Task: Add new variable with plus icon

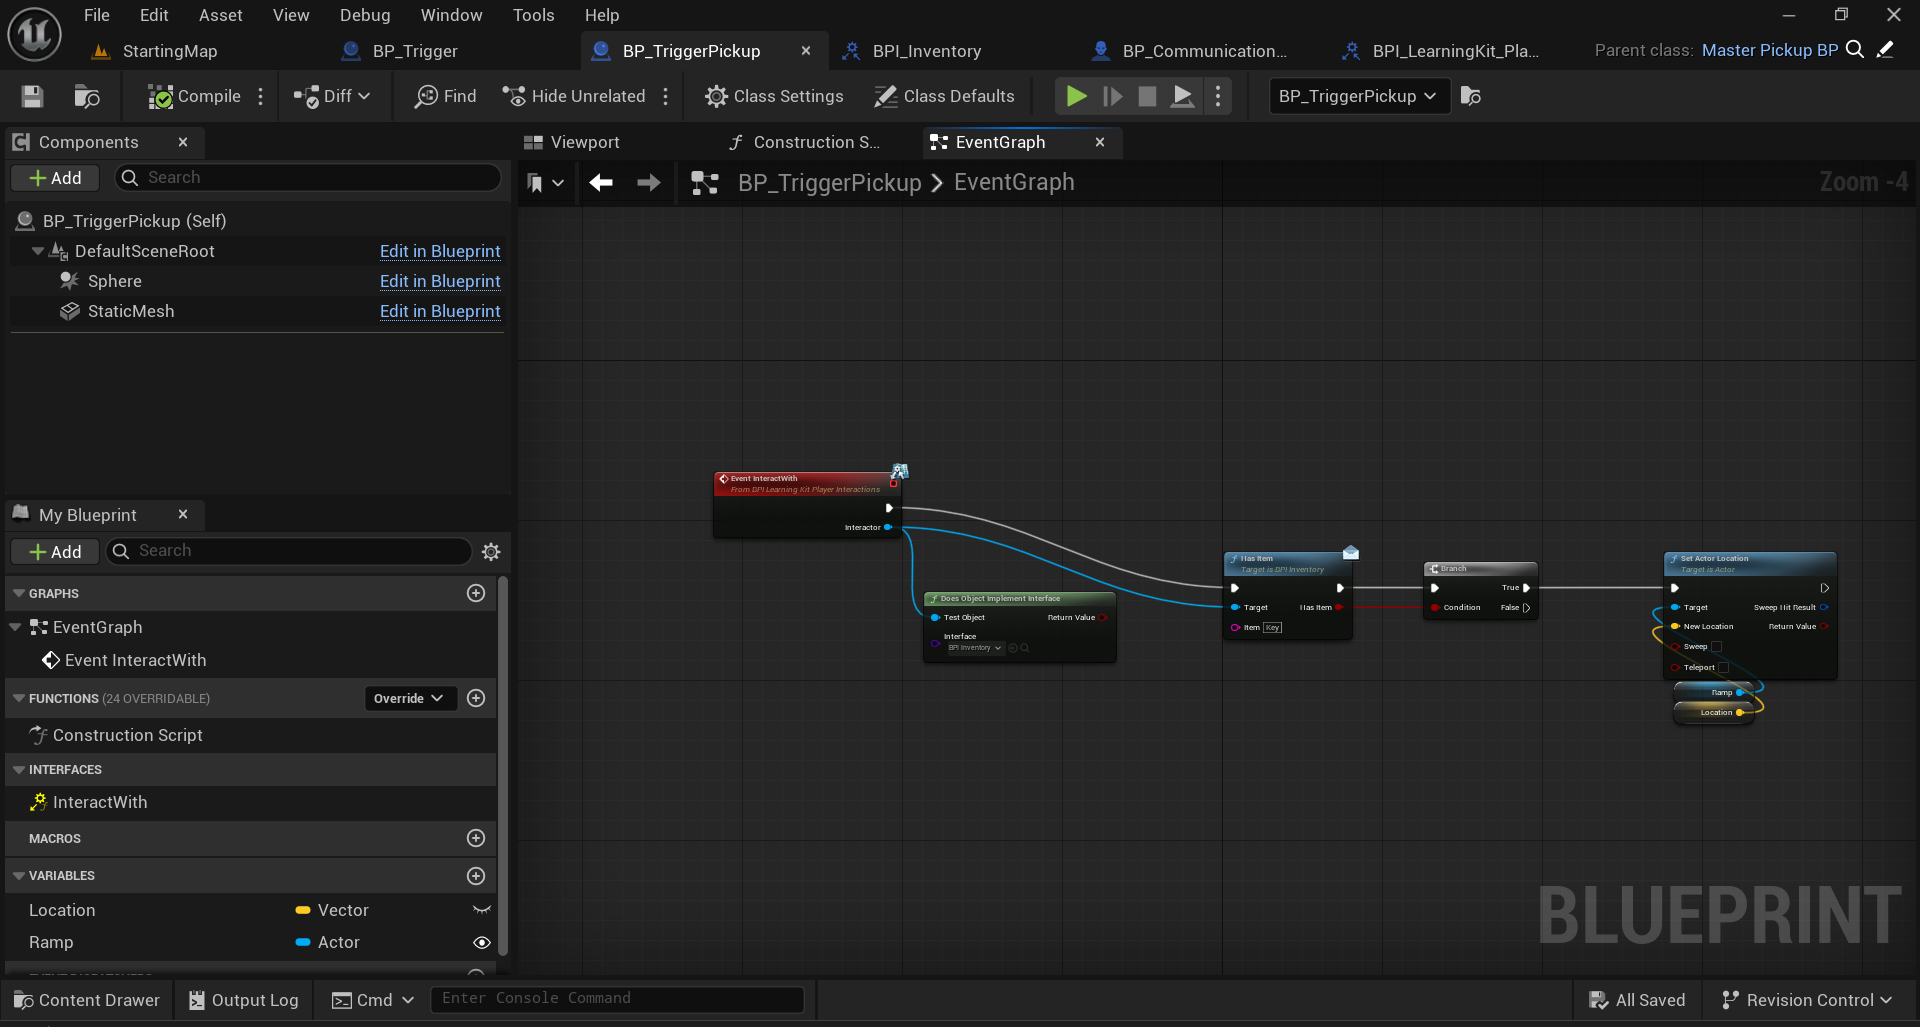Action: [476, 876]
